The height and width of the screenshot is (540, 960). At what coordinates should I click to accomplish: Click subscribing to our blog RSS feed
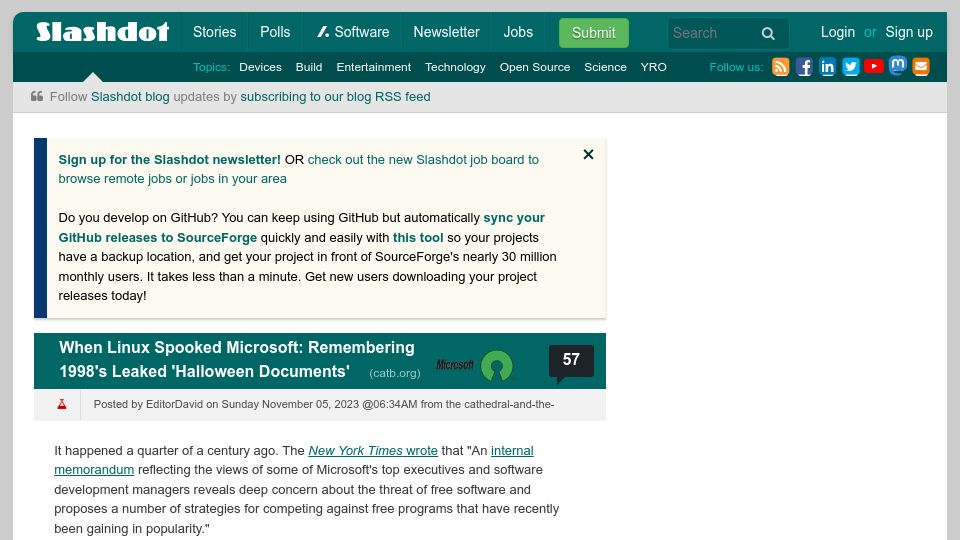[x=335, y=97]
